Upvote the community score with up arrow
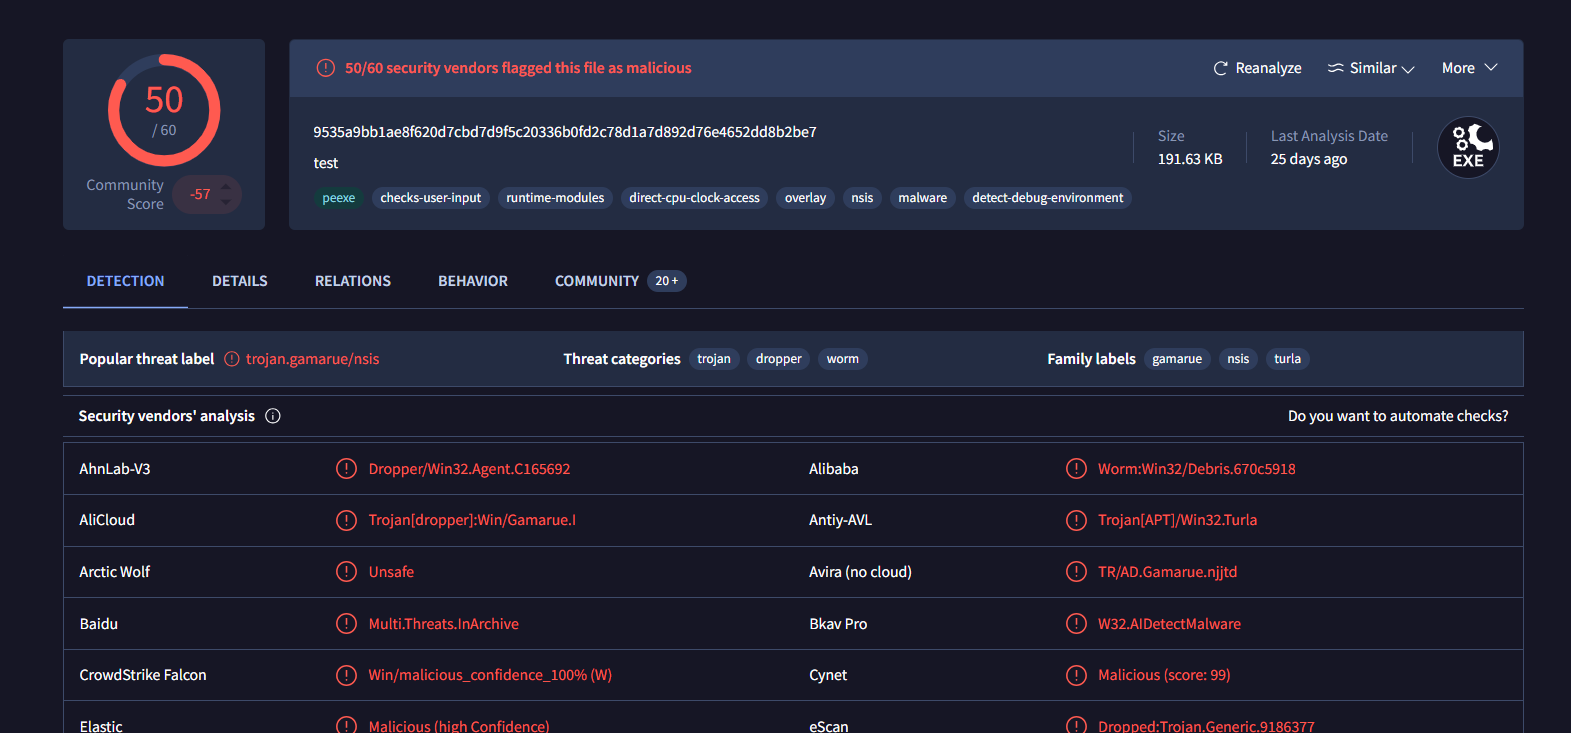 pyautogui.click(x=226, y=186)
